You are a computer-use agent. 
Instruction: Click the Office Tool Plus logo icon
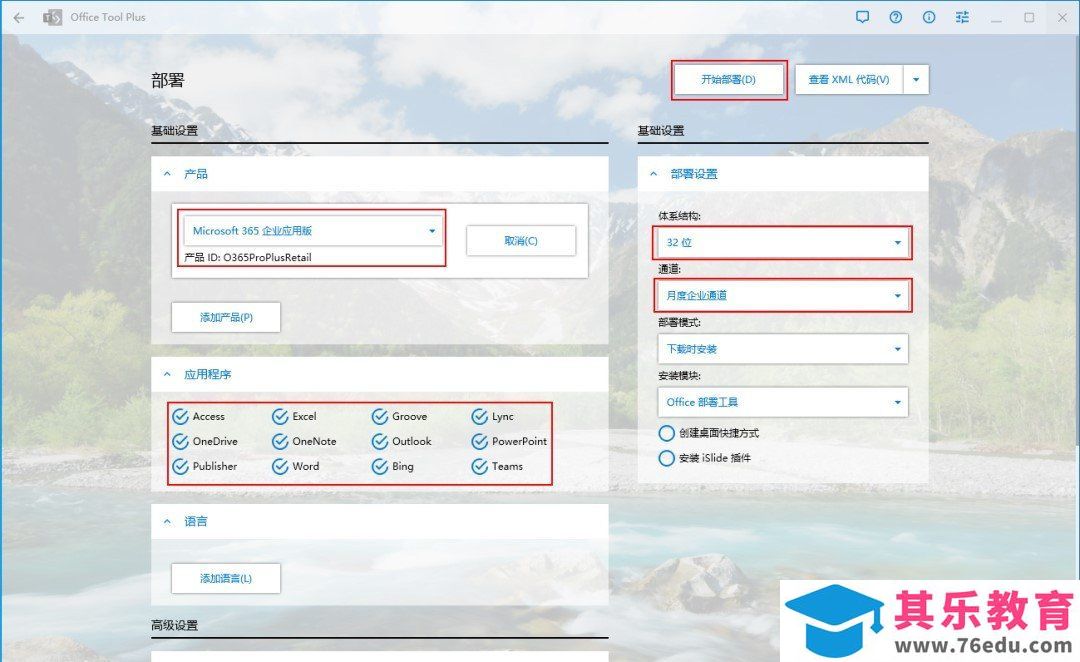52,17
